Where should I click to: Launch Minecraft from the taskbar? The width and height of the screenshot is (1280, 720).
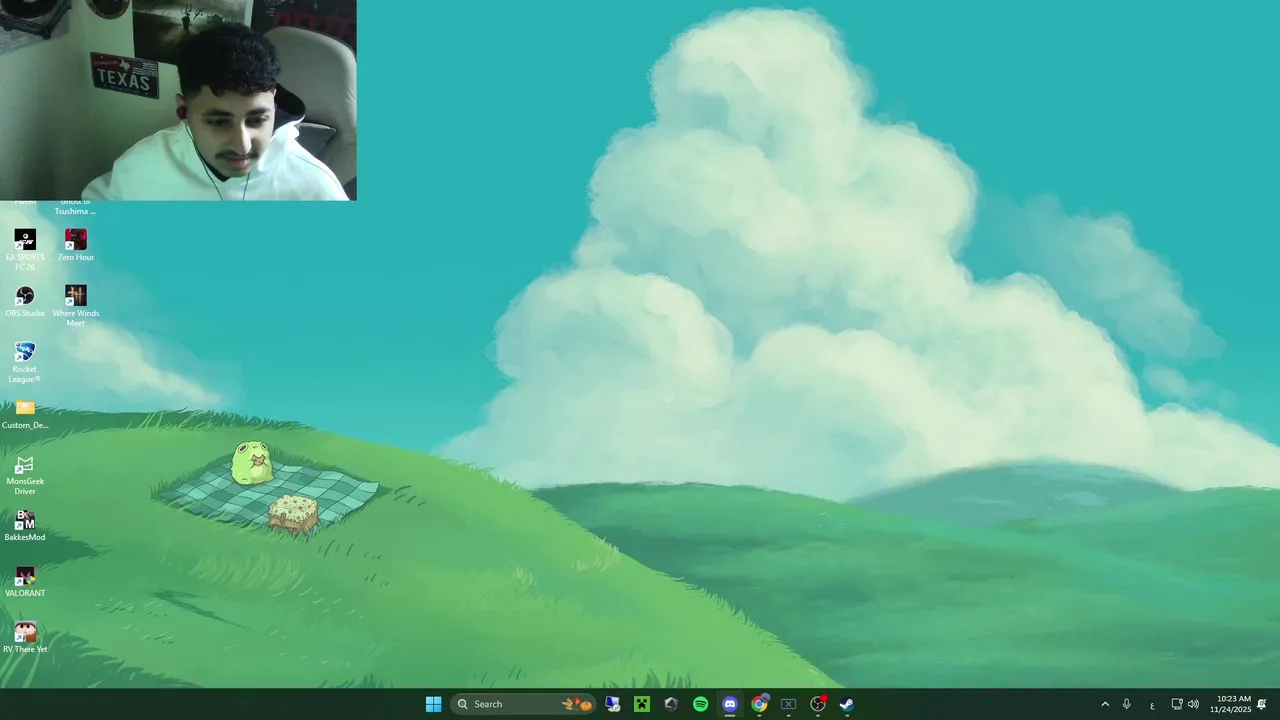pos(642,704)
